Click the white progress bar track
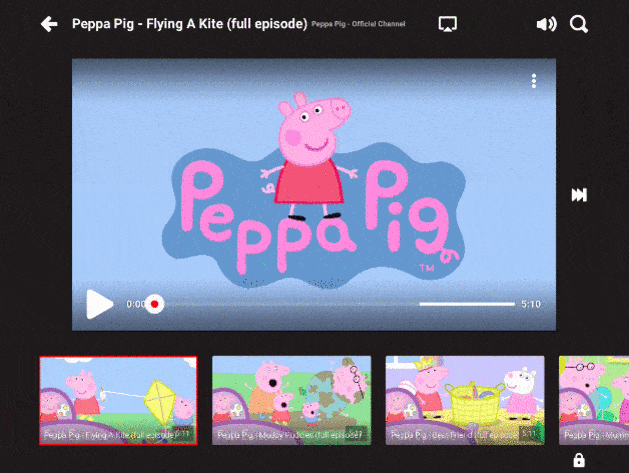Viewport: 629px width, 473px height. tap(466, 304)
